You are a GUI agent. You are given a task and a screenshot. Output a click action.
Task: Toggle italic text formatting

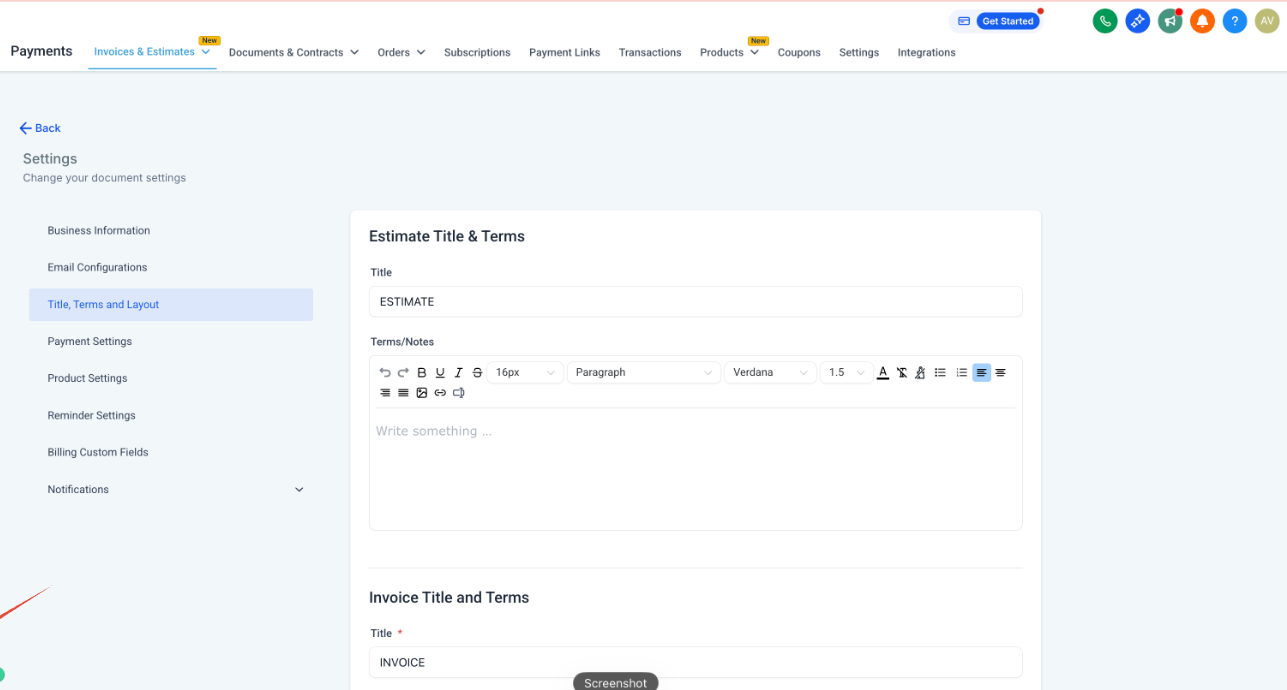click(x=459, y=372)
